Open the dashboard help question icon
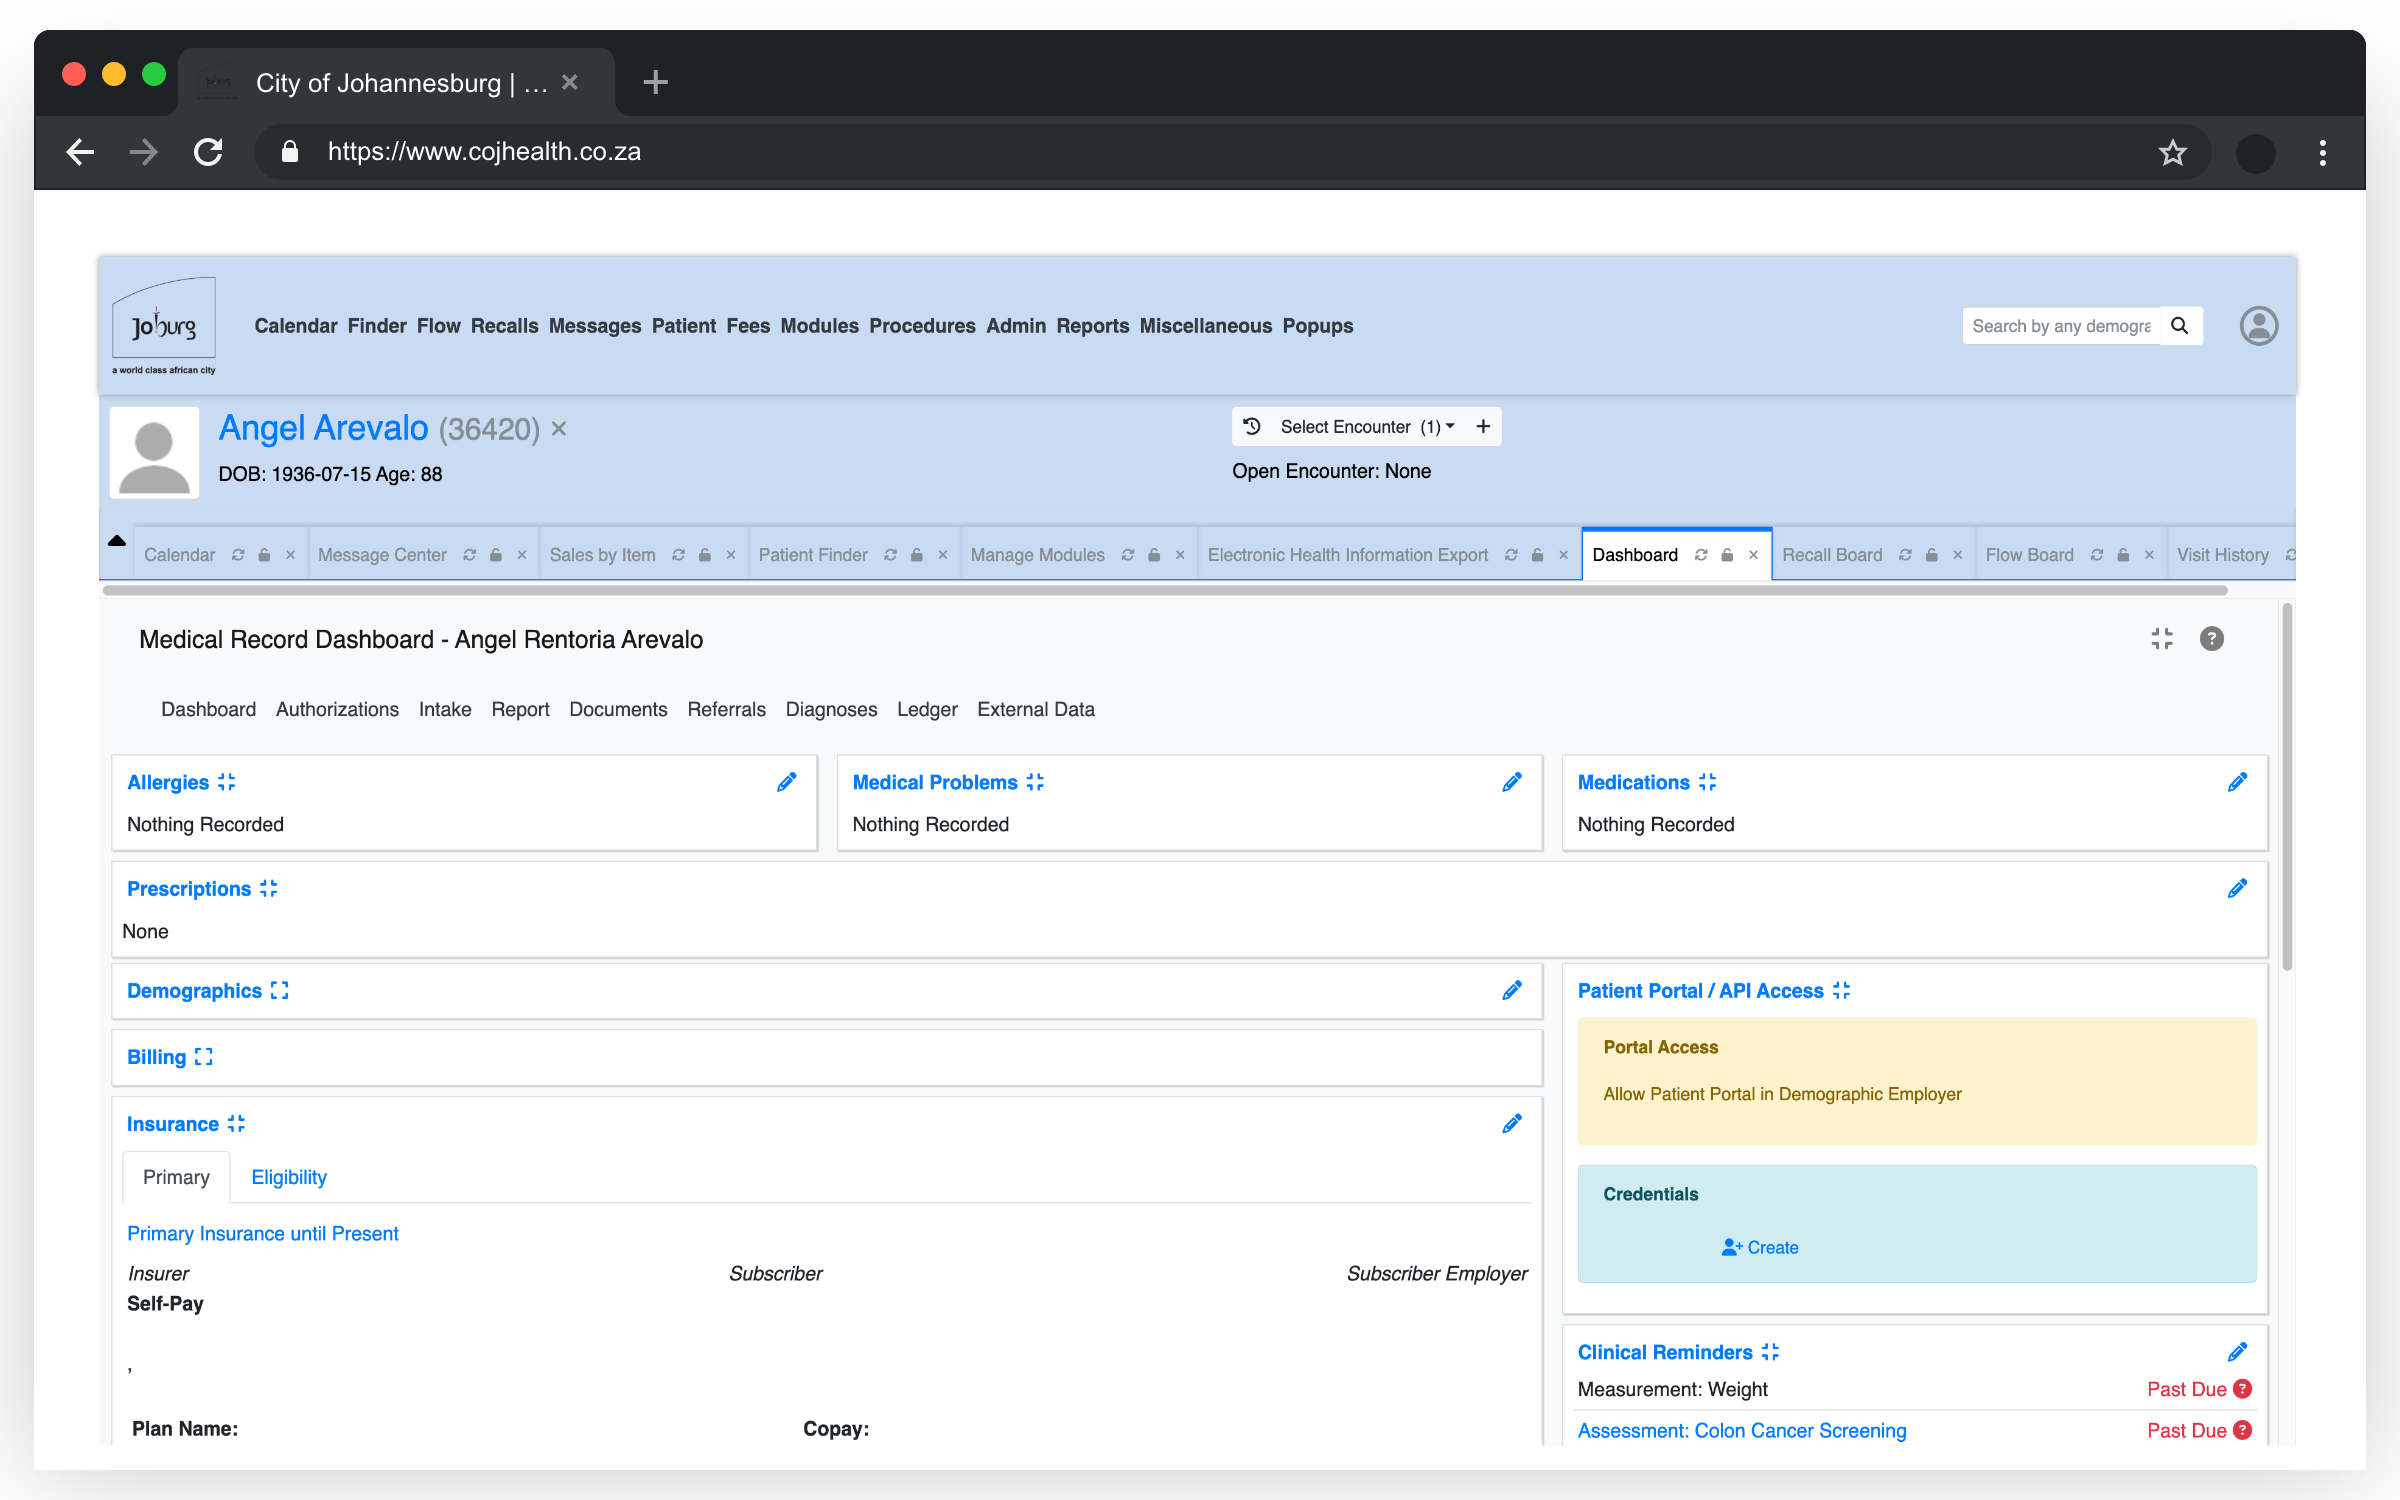The width and height of the screenshot is (2400, 1500). click(2211, 638)
